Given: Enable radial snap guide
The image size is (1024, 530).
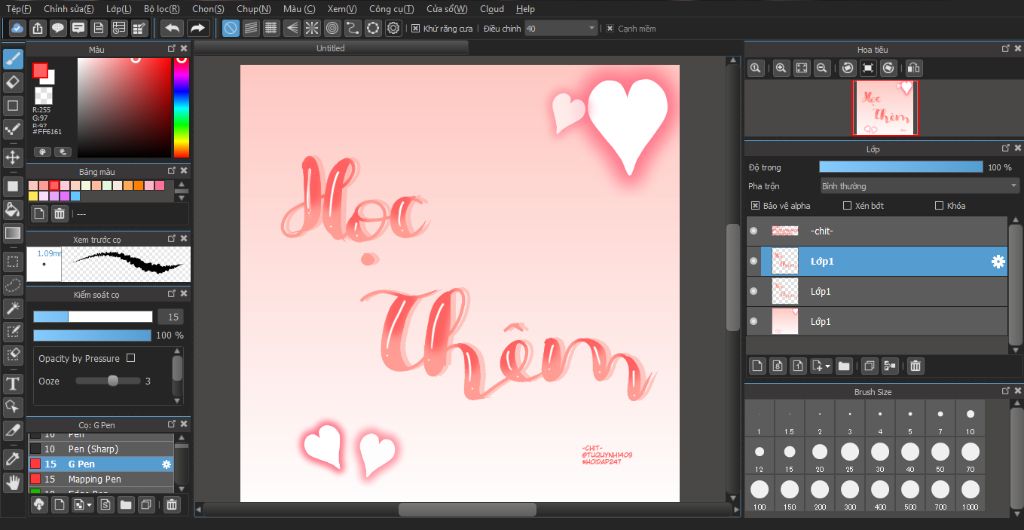Looking at the screenshot, I should pyautogui.click(x=312, y=28).
